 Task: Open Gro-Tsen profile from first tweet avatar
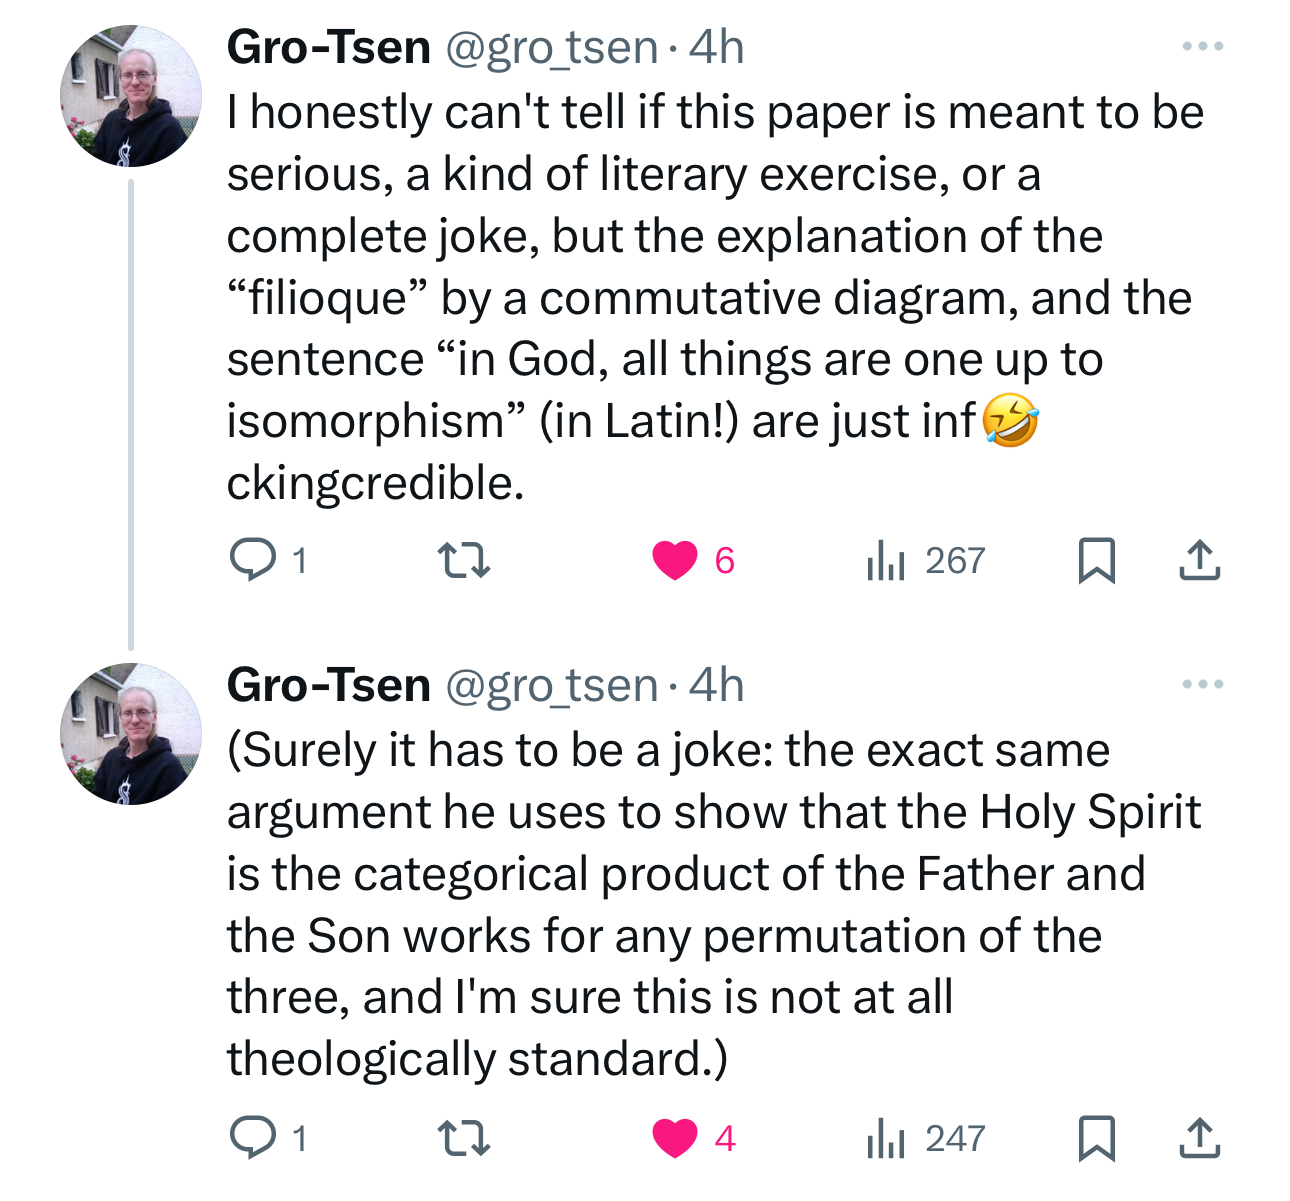tap(131, 96)
